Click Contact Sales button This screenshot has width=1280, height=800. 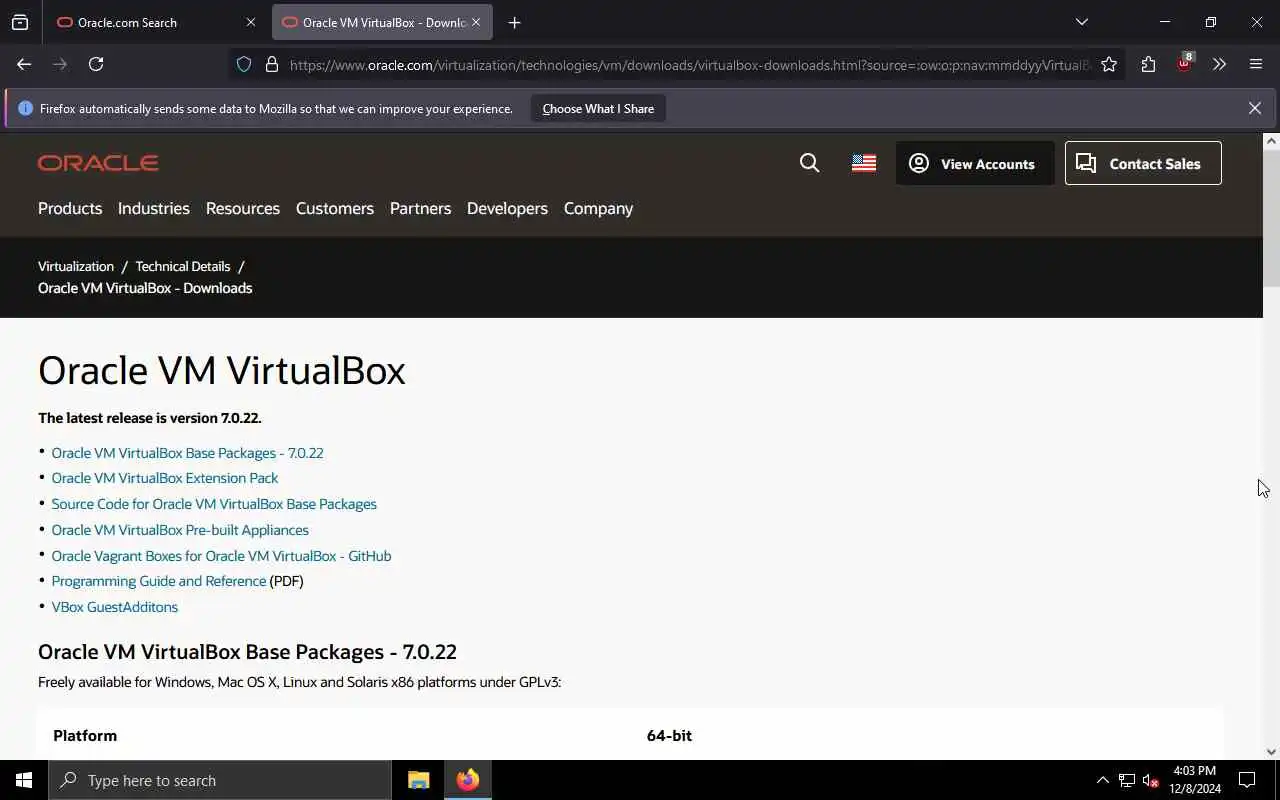[x=1143, y=163]
